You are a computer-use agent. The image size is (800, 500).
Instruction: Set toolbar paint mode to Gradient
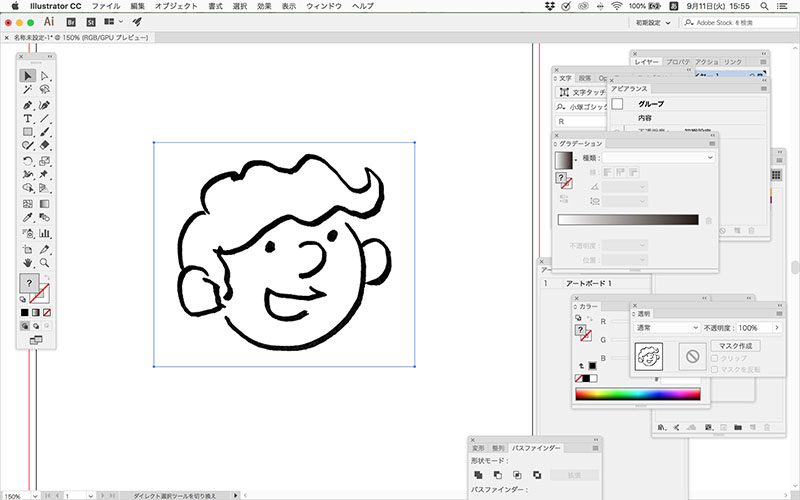coord(36,312)
